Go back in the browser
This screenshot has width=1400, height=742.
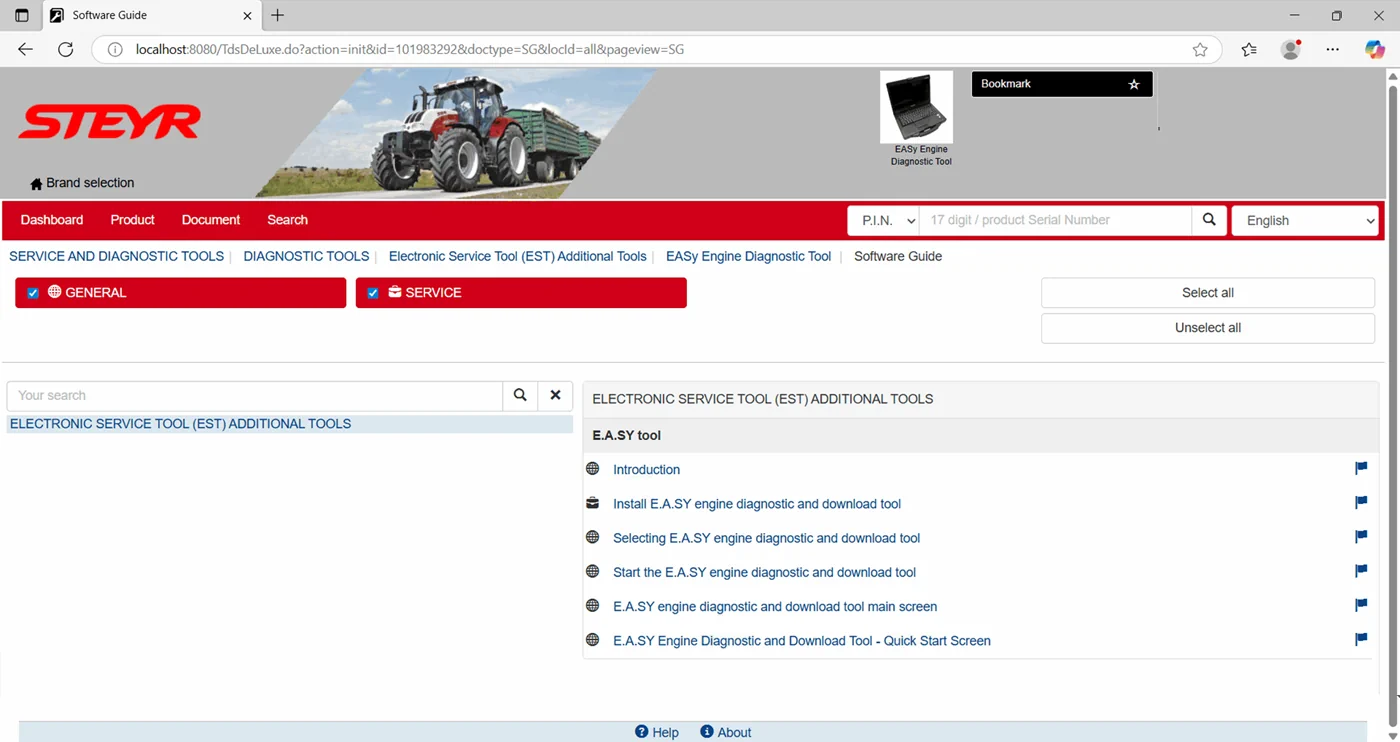(x=26, y=49)
